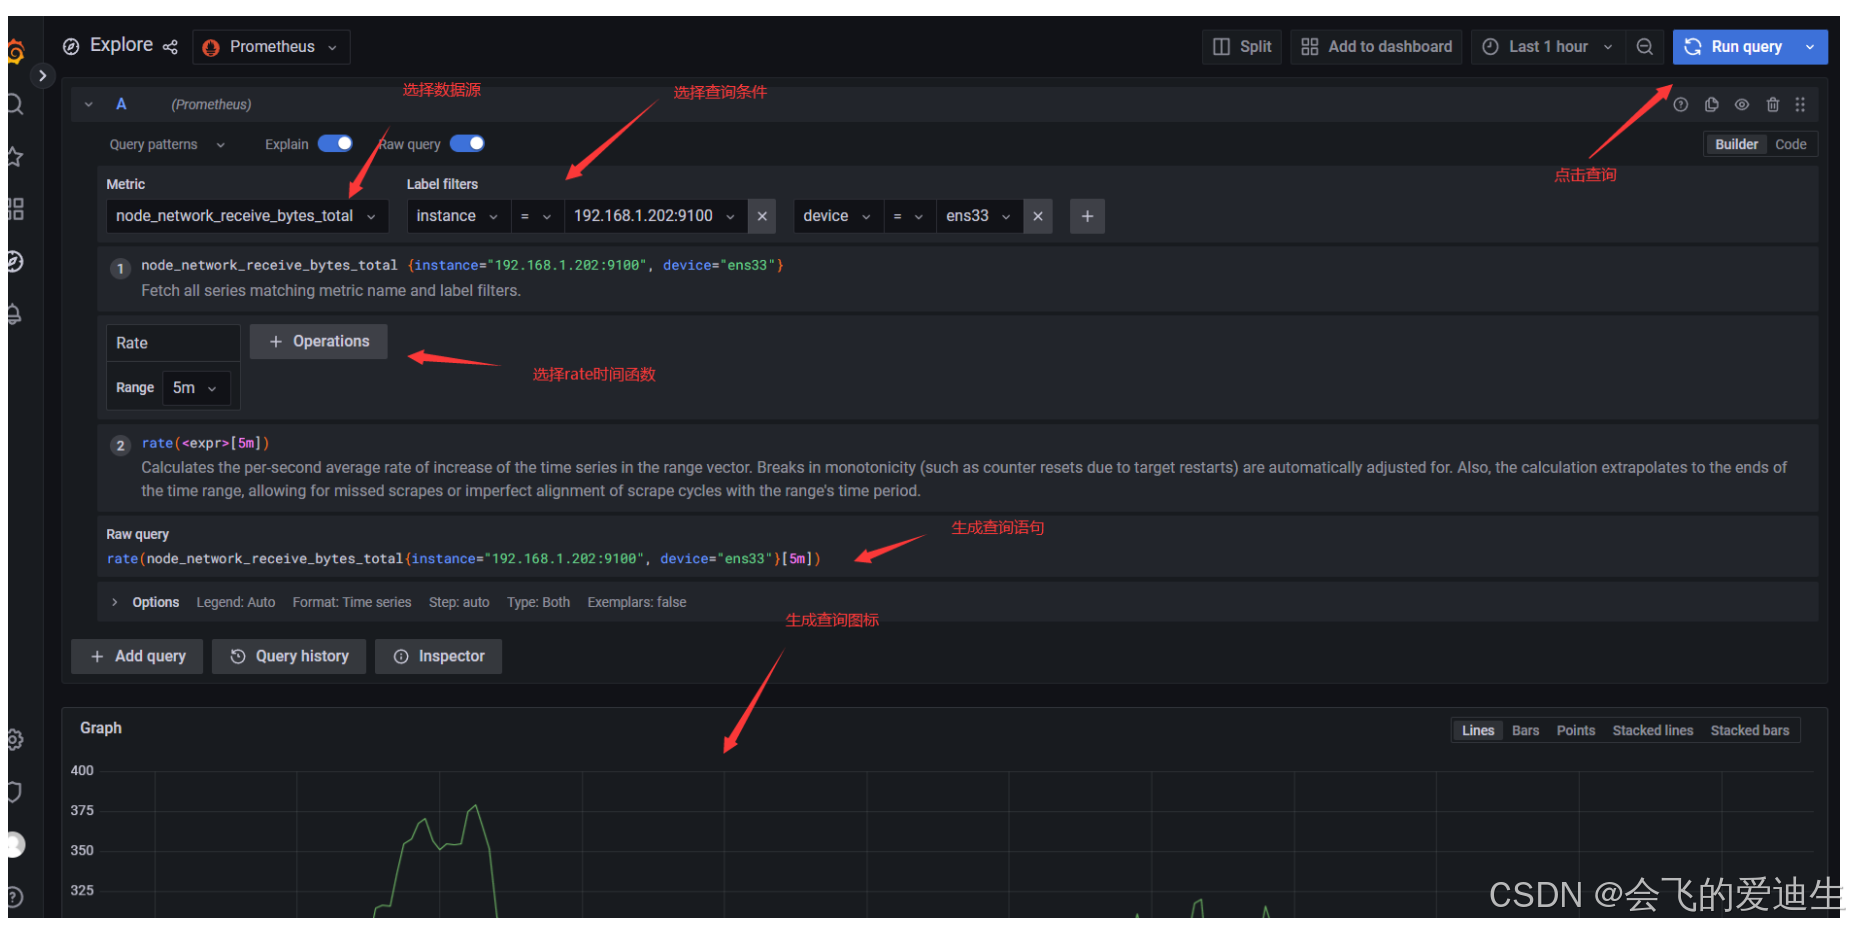Viewport: 1850px width, 928px height.
Task: Open the Prometheus data source picker
Action: [271, 47]
